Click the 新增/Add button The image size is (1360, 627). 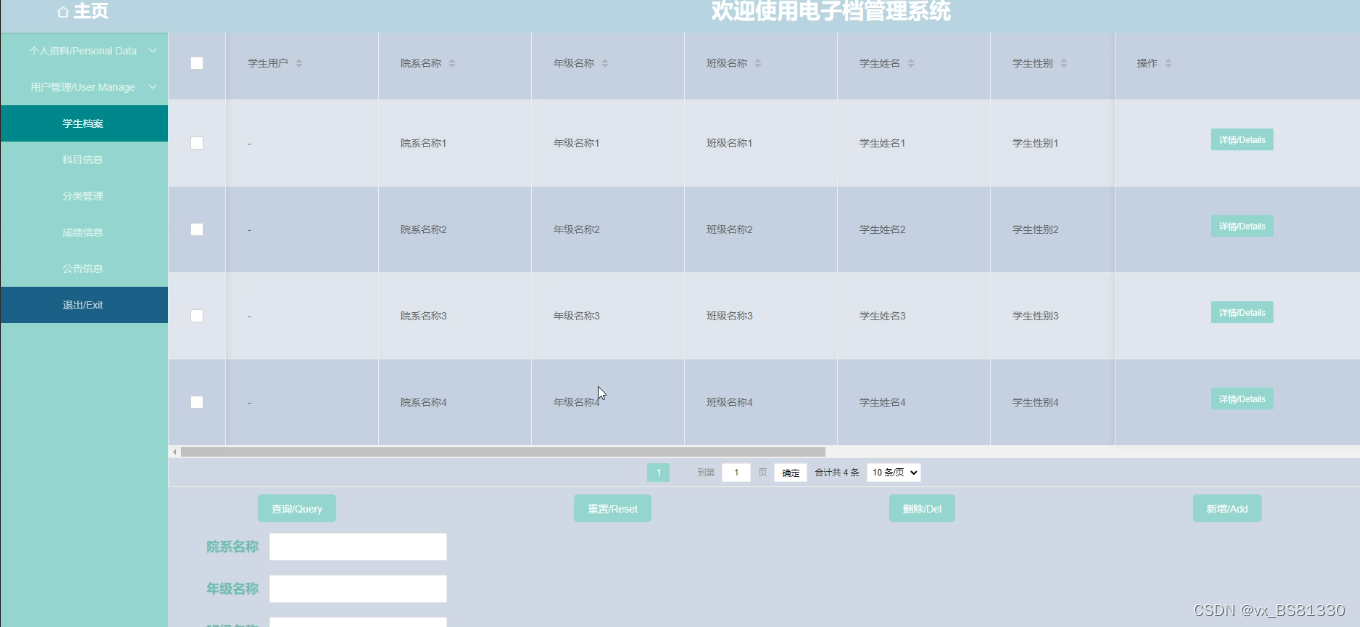(1227, 508)
